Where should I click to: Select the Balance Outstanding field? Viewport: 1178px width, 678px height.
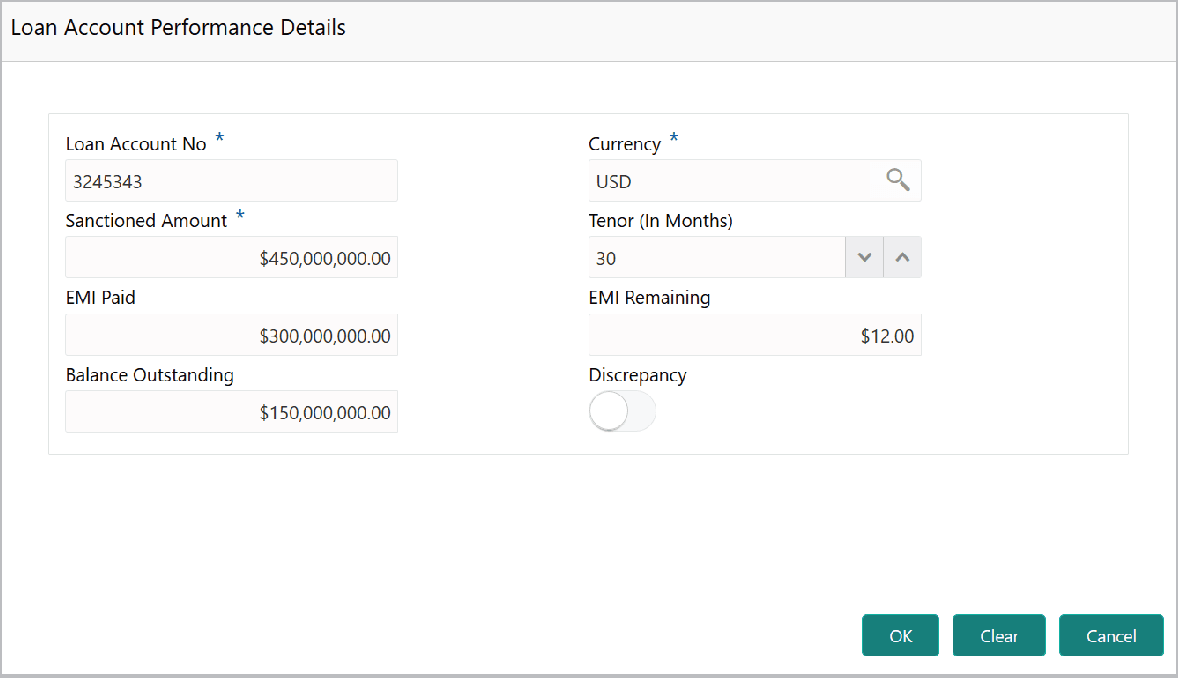pos(231,411)
